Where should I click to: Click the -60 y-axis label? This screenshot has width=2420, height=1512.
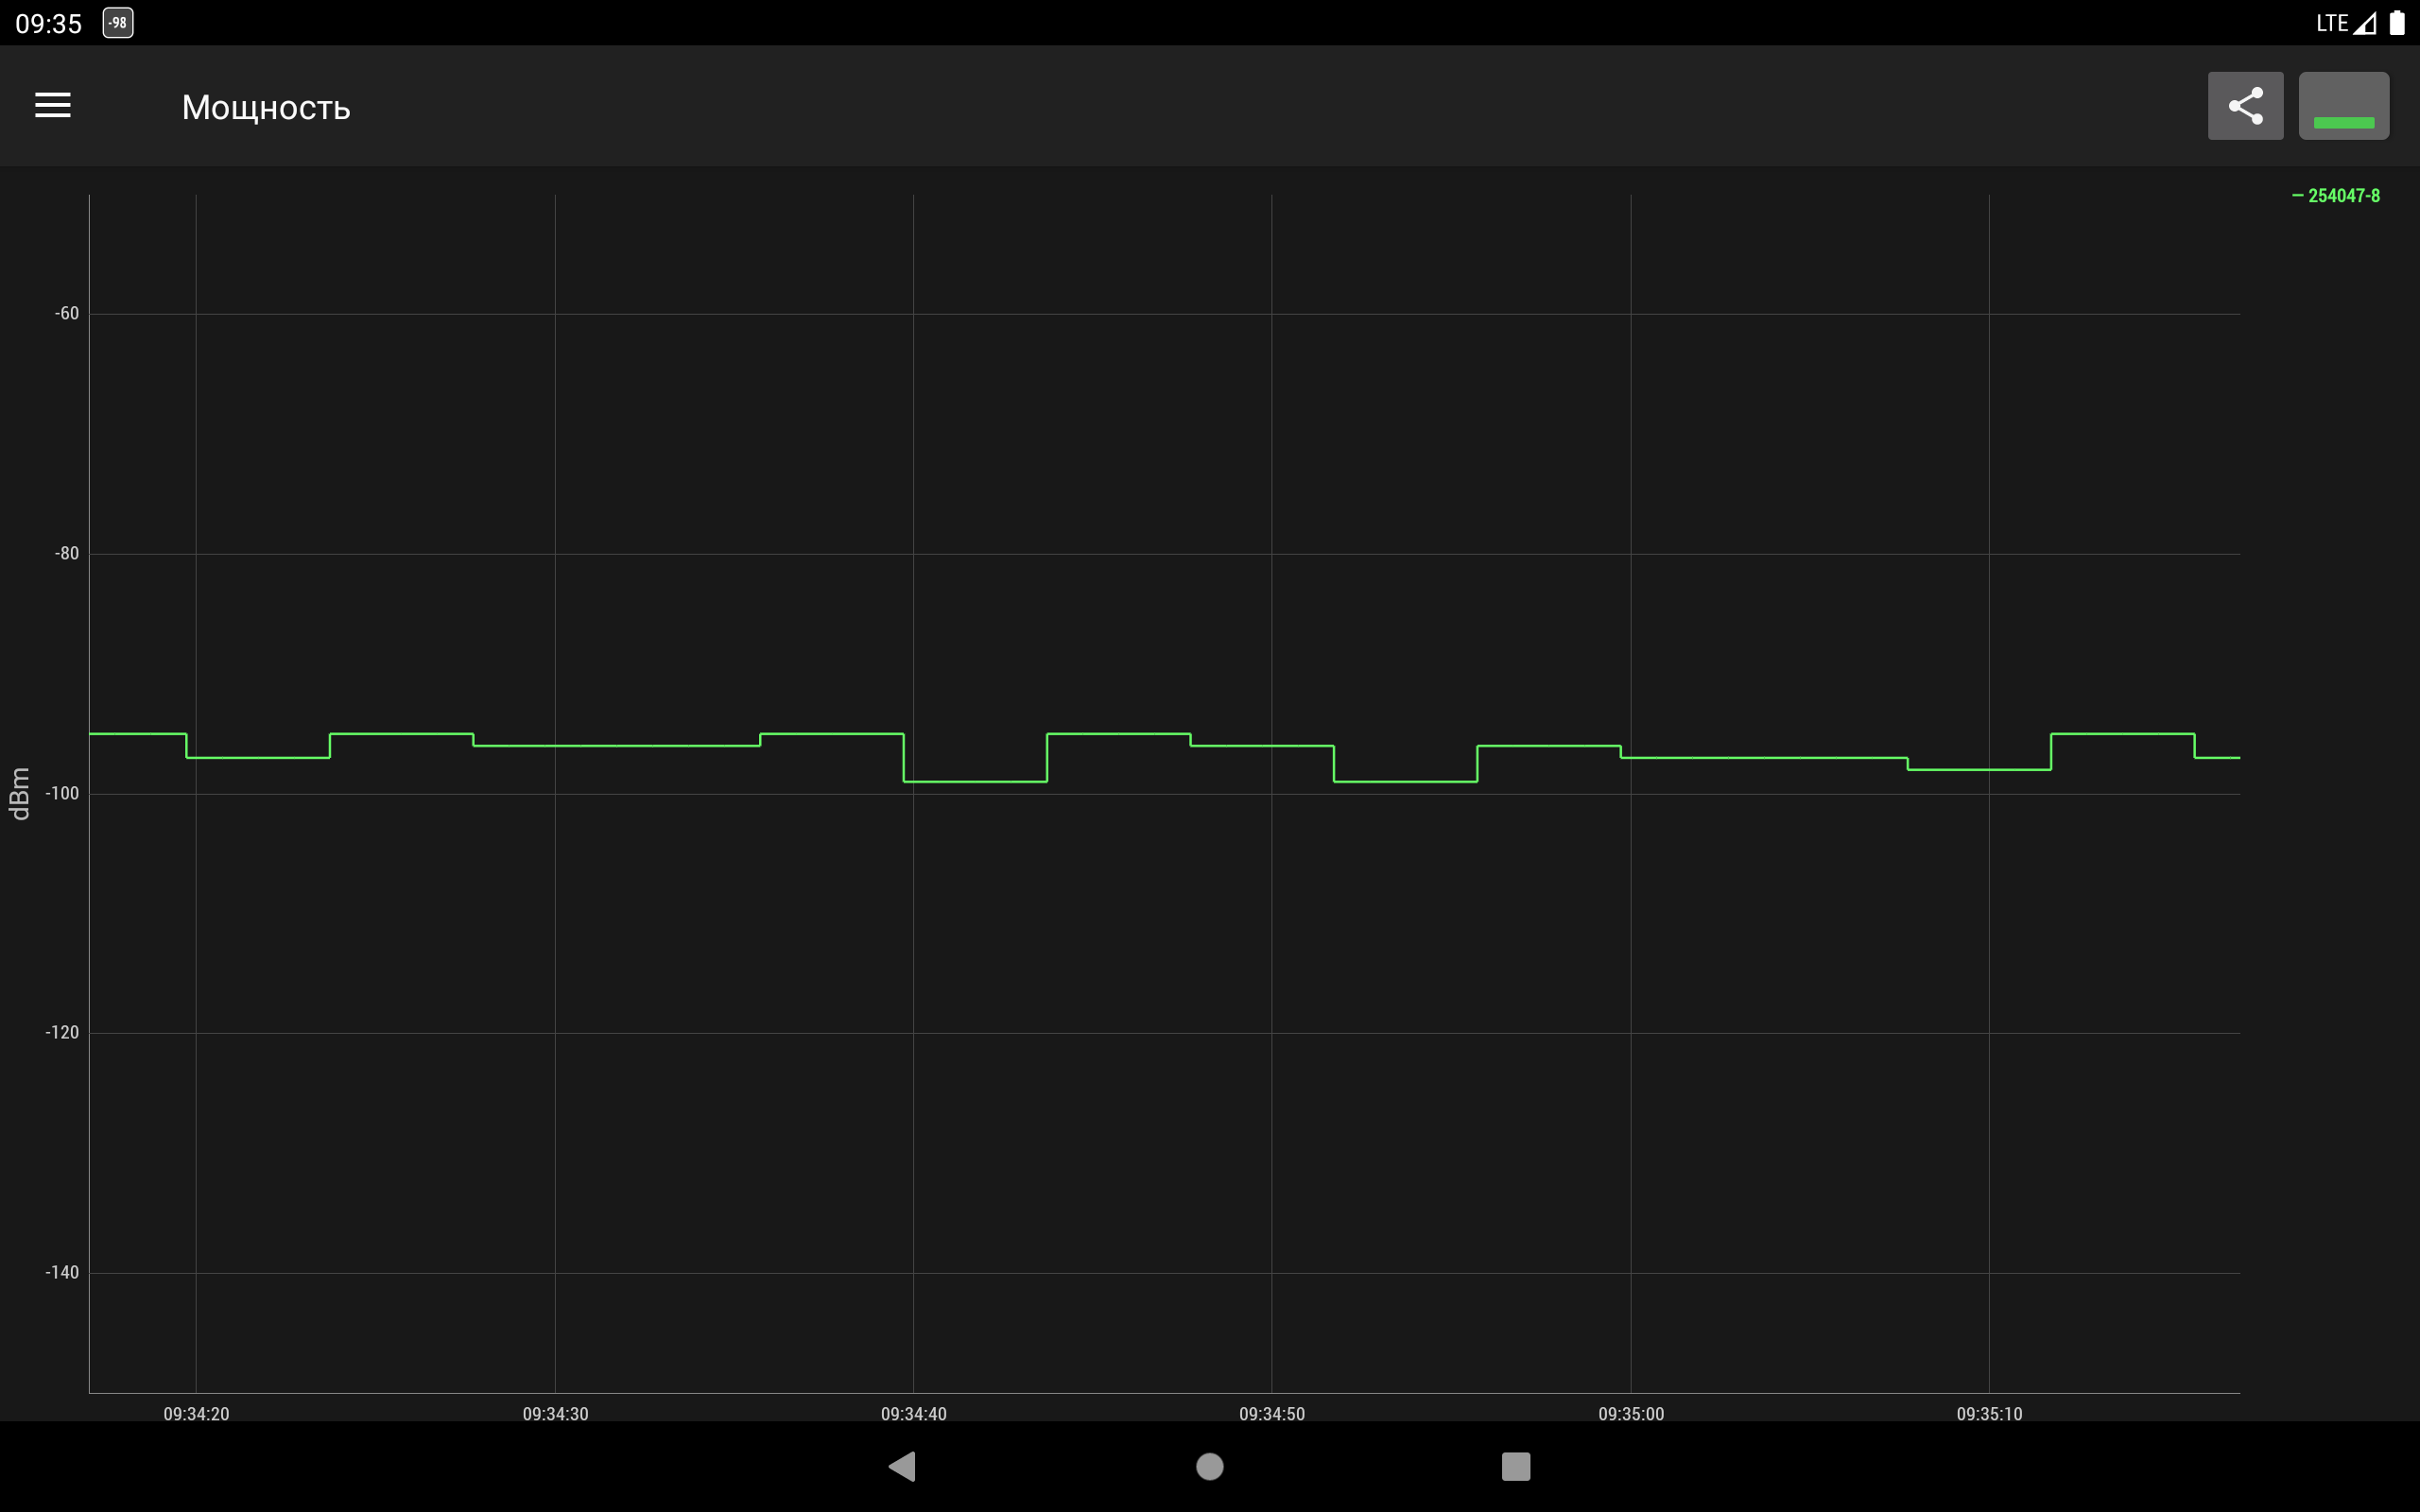point(66,314)
